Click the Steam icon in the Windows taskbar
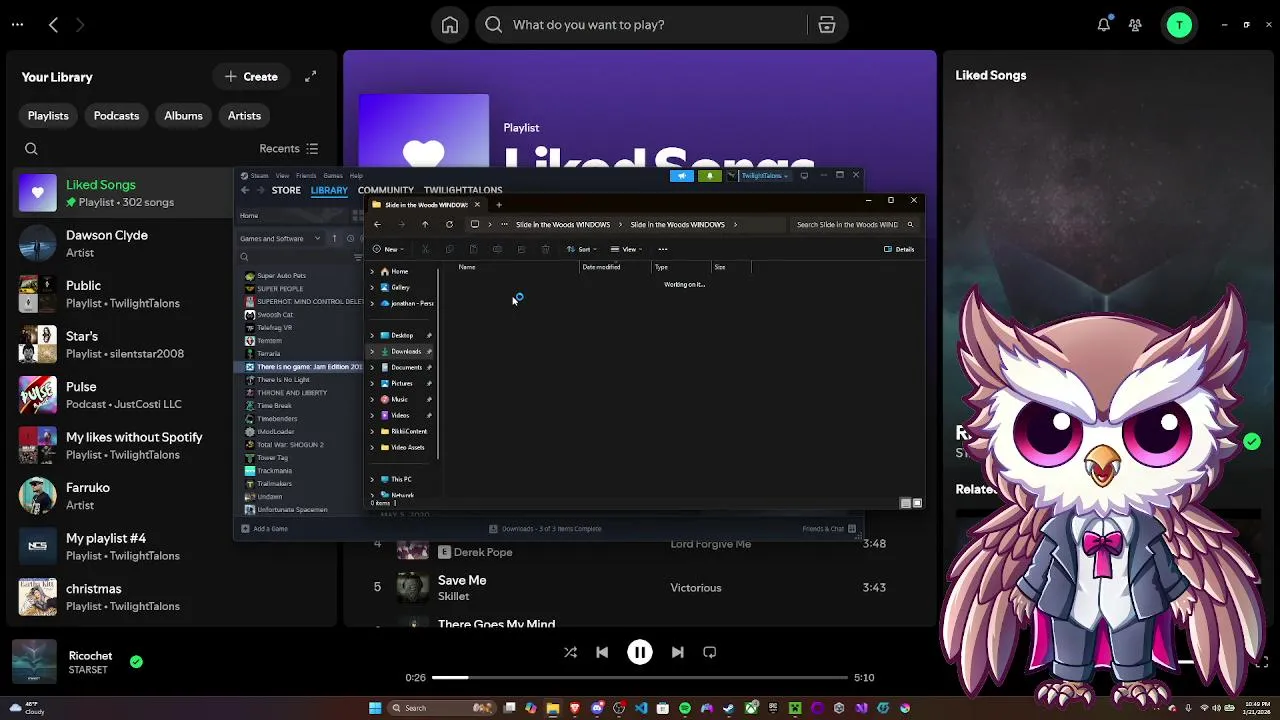1280x720 pixels. click(x=729, y=708)
